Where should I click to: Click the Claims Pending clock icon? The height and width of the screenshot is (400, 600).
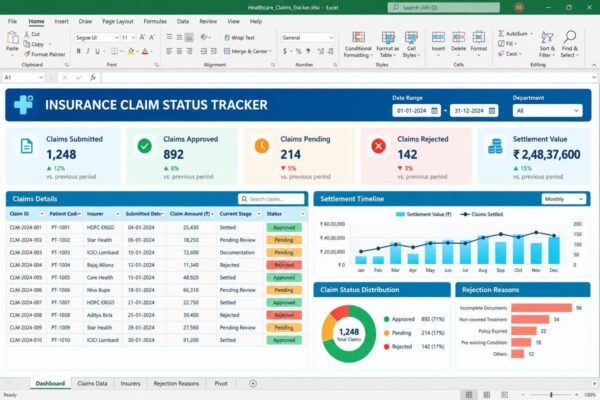coord(262,146)
